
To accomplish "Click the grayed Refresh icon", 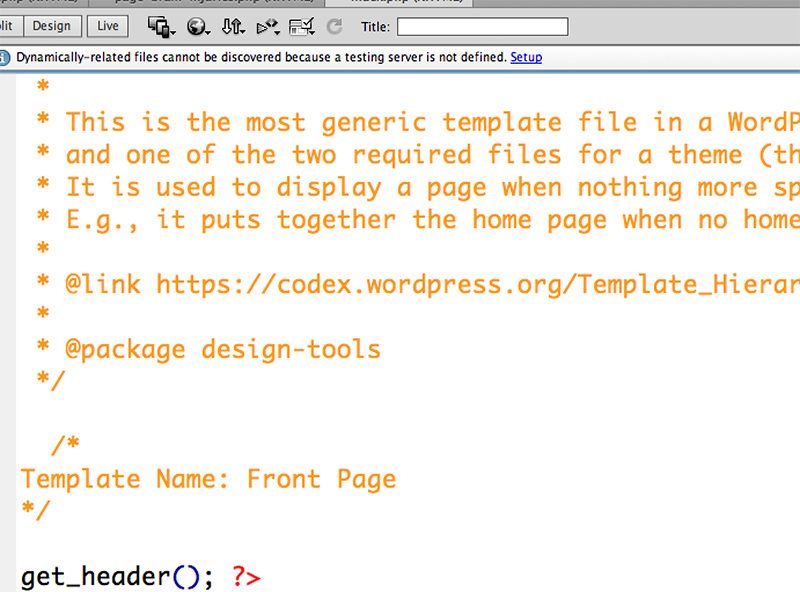I will point(334,26).
